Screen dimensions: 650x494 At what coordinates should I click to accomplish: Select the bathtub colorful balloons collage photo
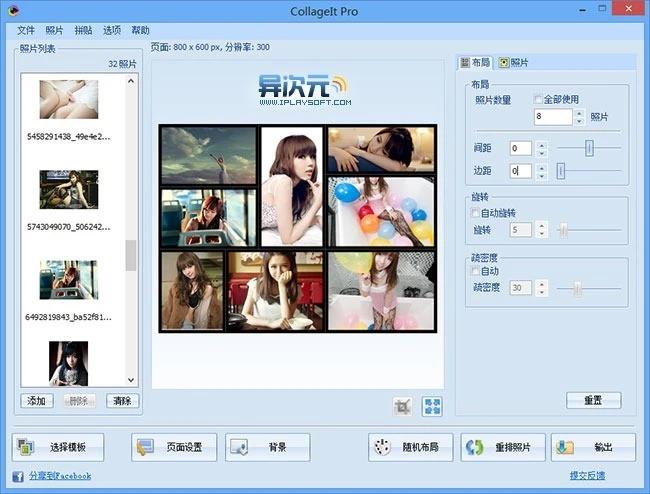pyautogui.click(x=381, y=212)
